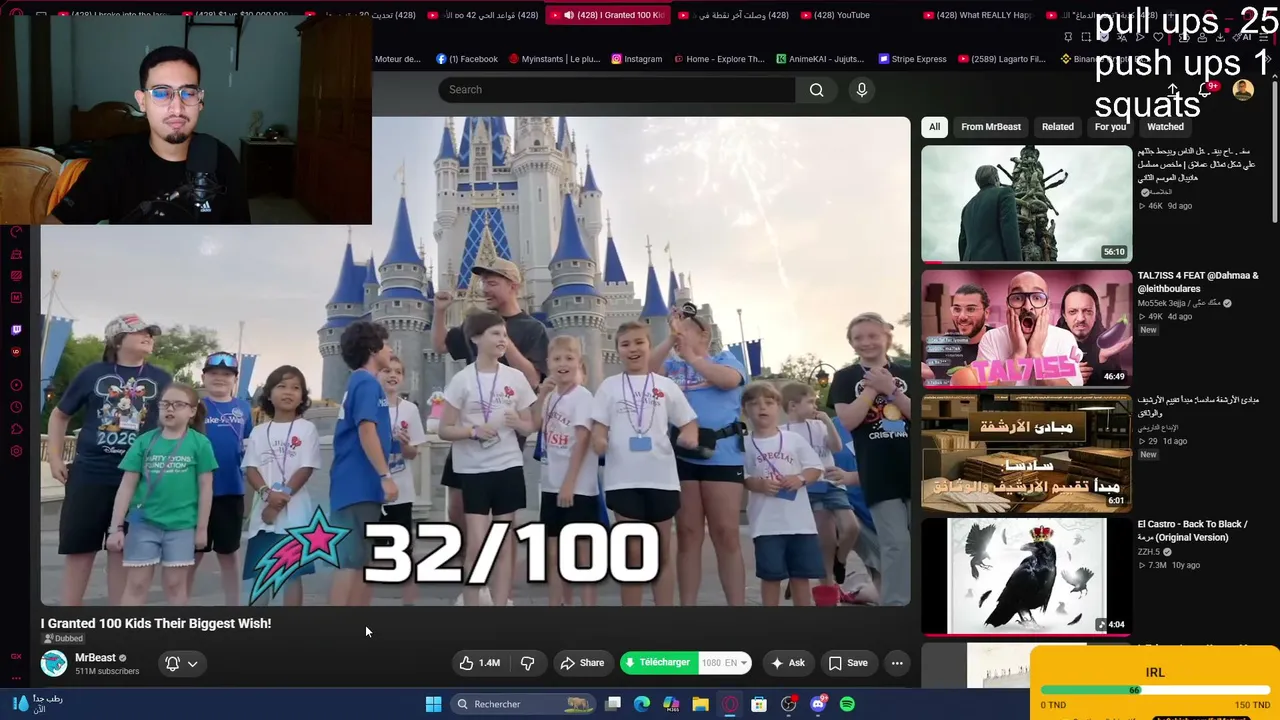This screenshot has width=1280, height=720.
Task: Switch to the "(428) What REALLY Happ" tab
Action: (x=978, y=15)
